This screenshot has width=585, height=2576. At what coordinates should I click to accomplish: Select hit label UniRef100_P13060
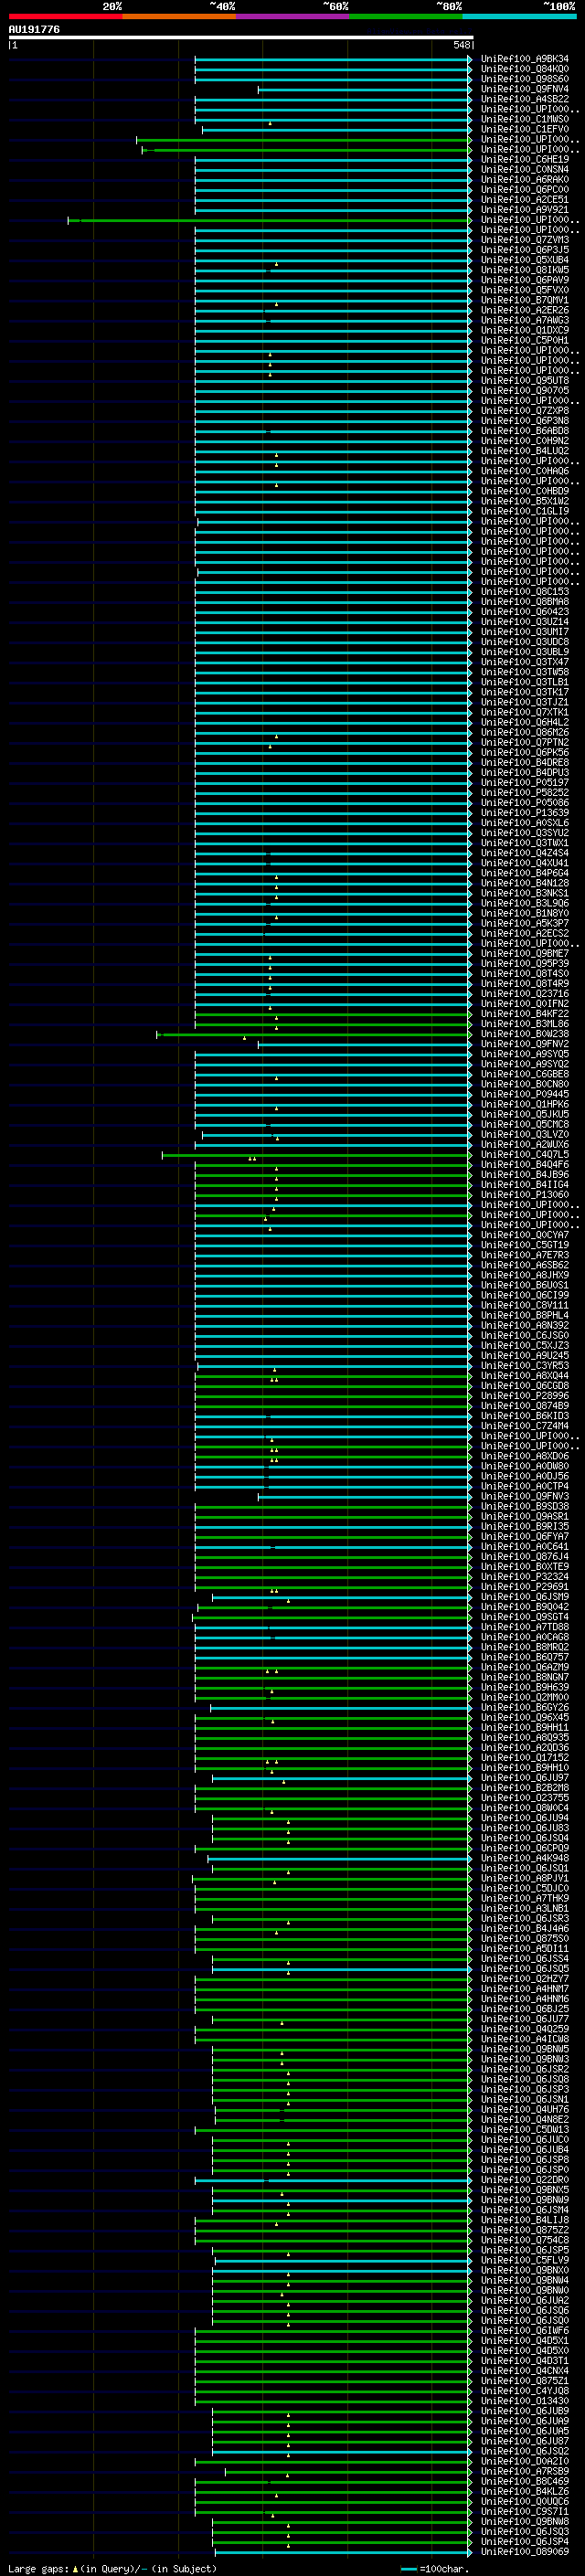[525, 1194]
